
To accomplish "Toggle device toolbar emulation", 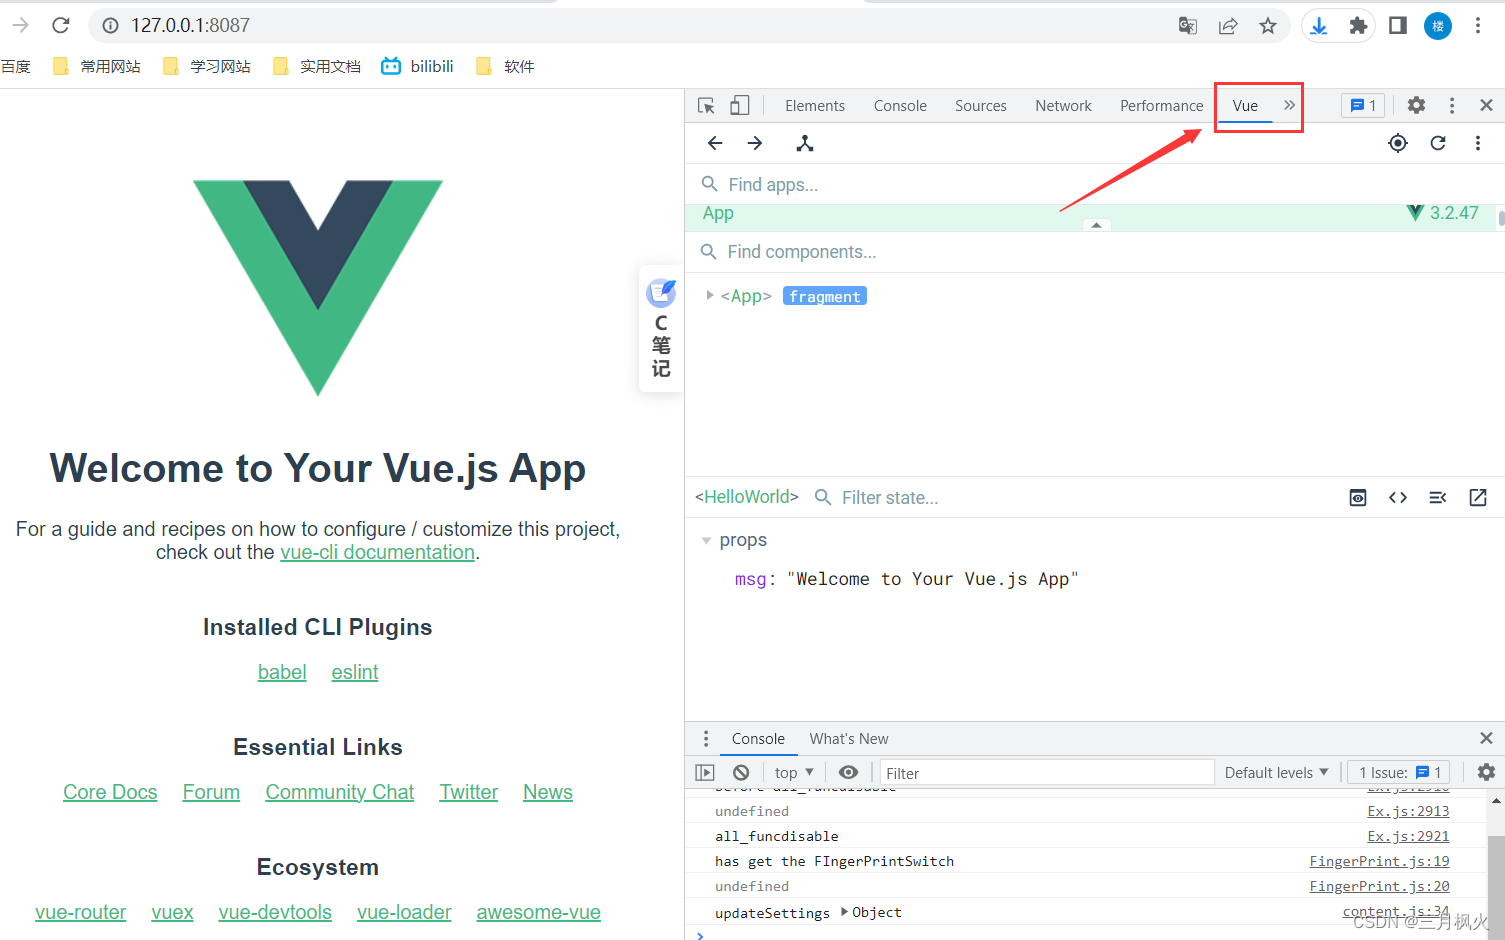I will tap(740, 105).
